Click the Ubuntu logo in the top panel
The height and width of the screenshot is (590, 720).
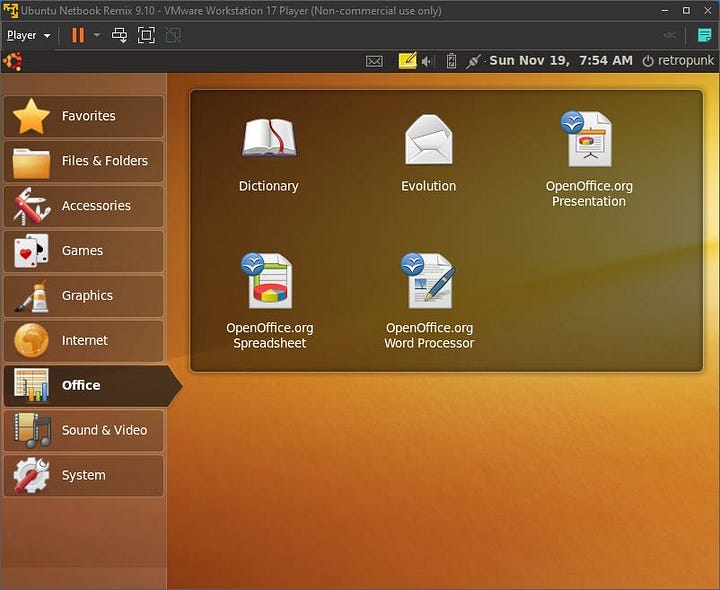click(x=12, y=61)
